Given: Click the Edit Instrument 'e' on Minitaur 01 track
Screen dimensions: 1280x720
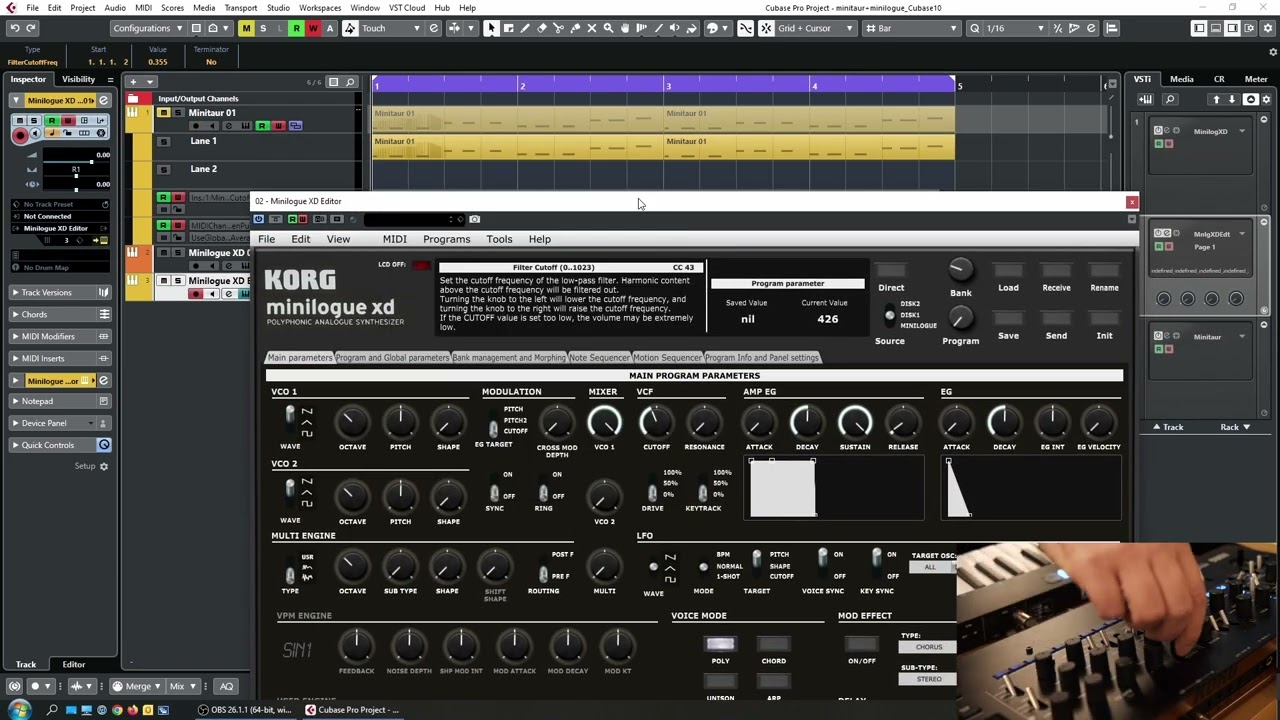Looking at the screenshot, I should pos(228,126).
